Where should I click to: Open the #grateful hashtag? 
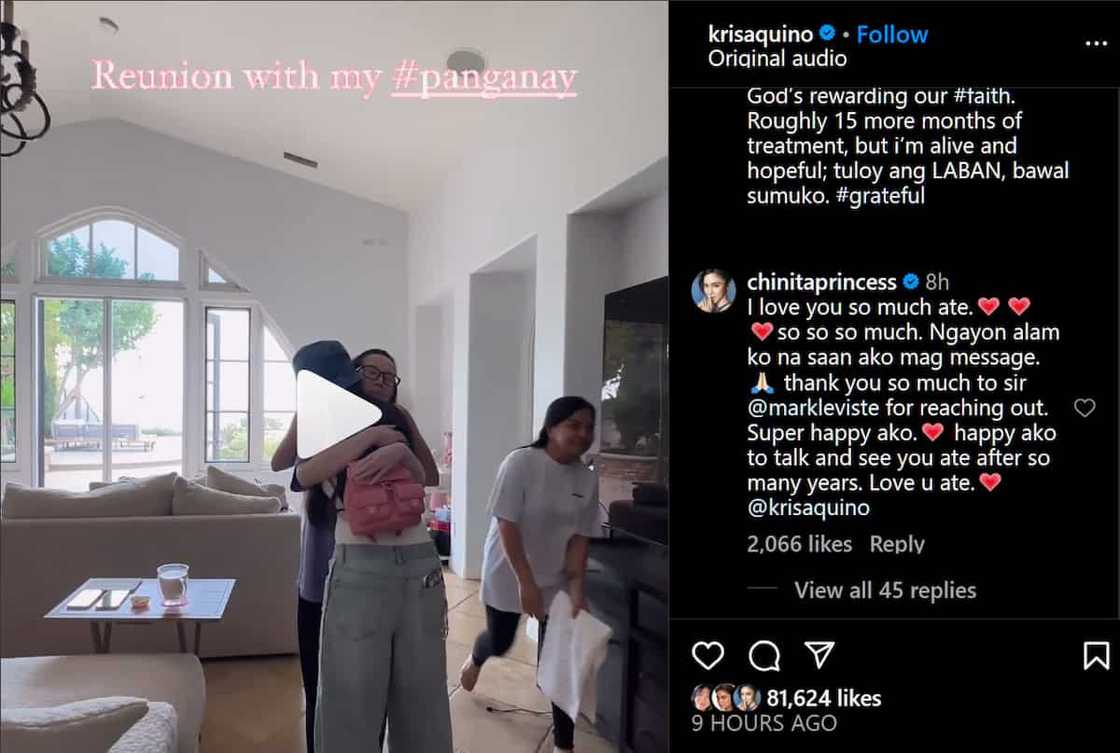click(879, 196)
